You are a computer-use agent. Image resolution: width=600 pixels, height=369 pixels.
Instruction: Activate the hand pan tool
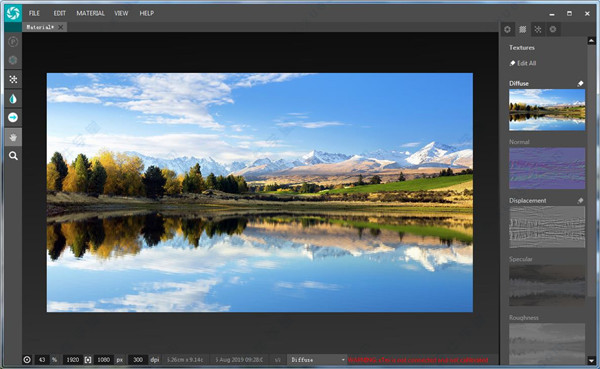click(x=13, y=137)
